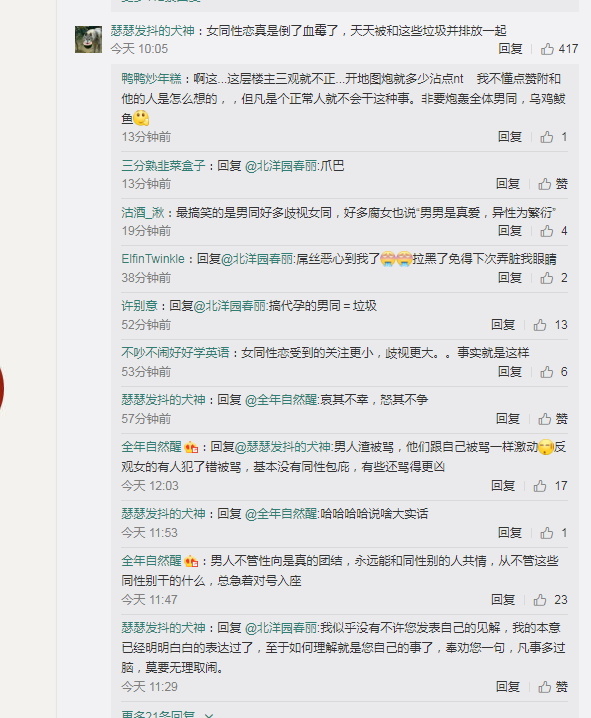Open avatar of 瑟瑟发抖的犬神
The image size is (591, 718).
88,39
